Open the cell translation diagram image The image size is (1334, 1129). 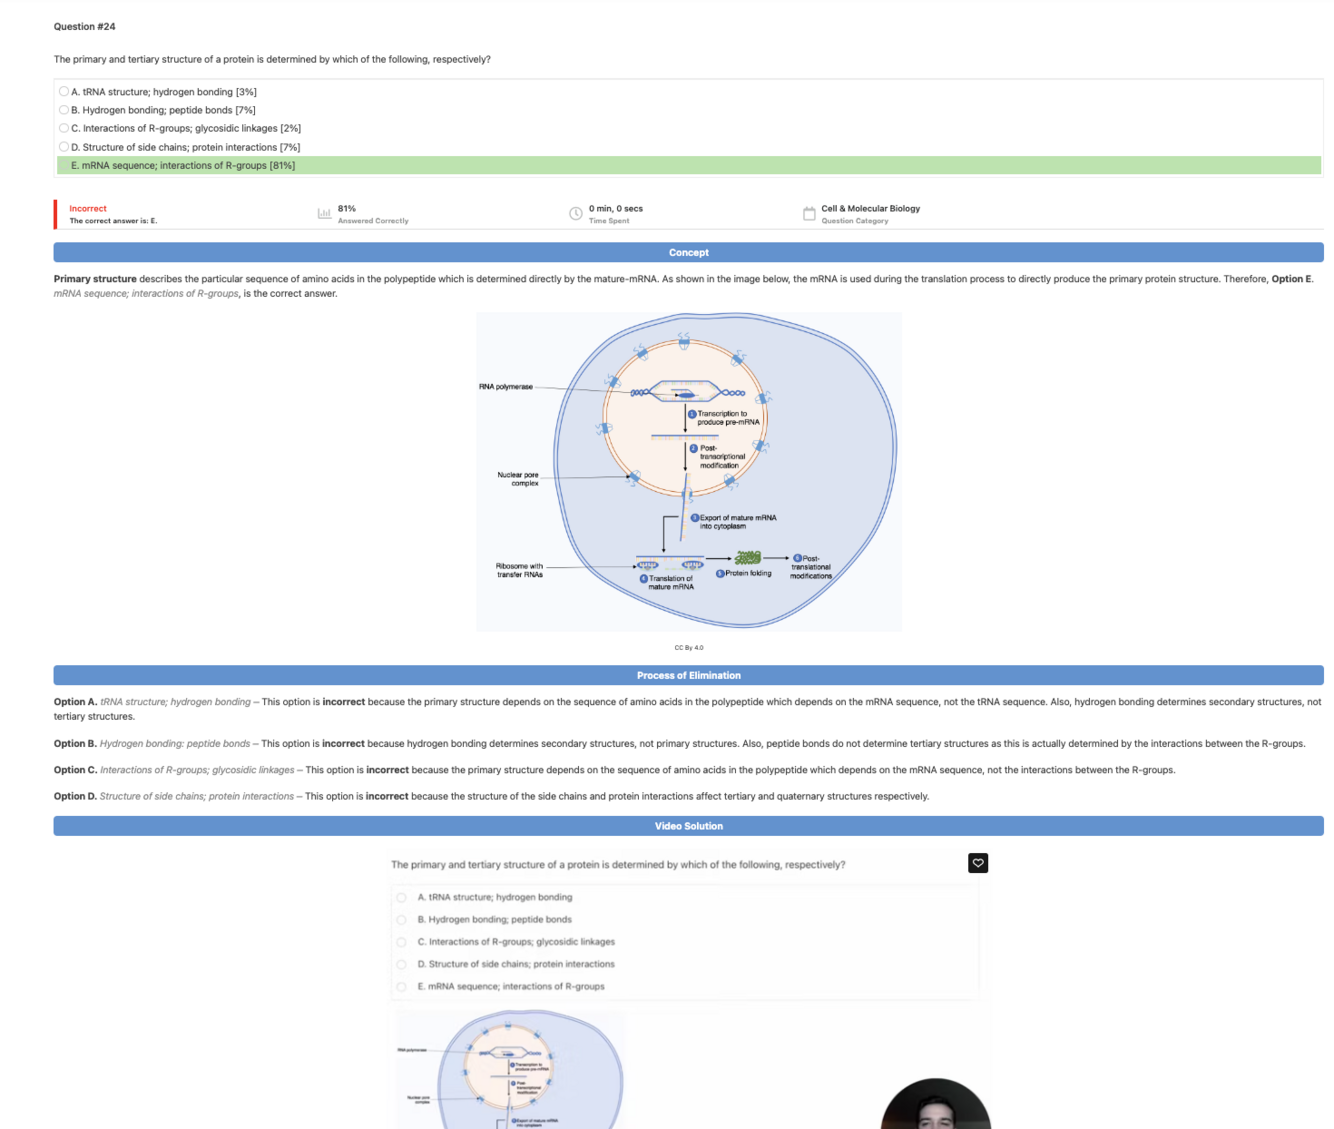[x=689, y=471]
